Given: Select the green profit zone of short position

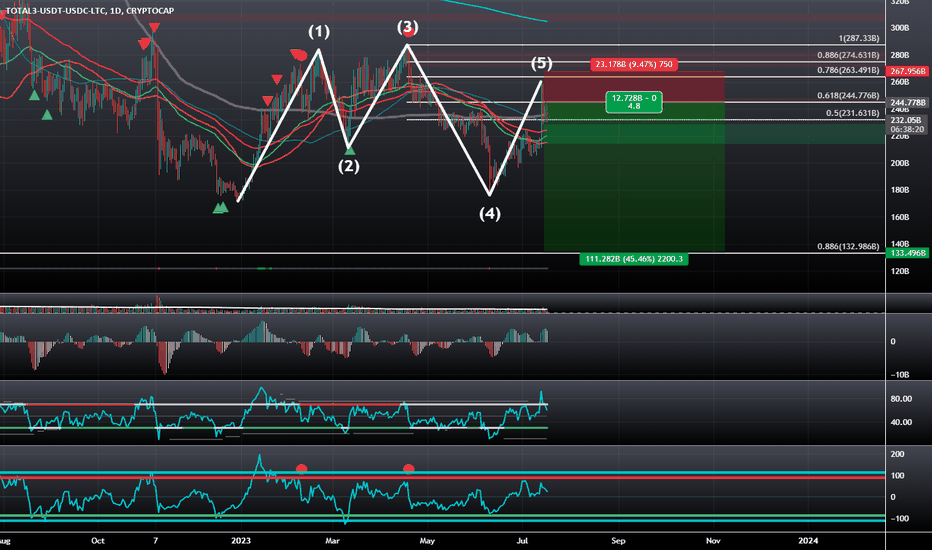Looking at the screenshot, I should pos(634,177).
